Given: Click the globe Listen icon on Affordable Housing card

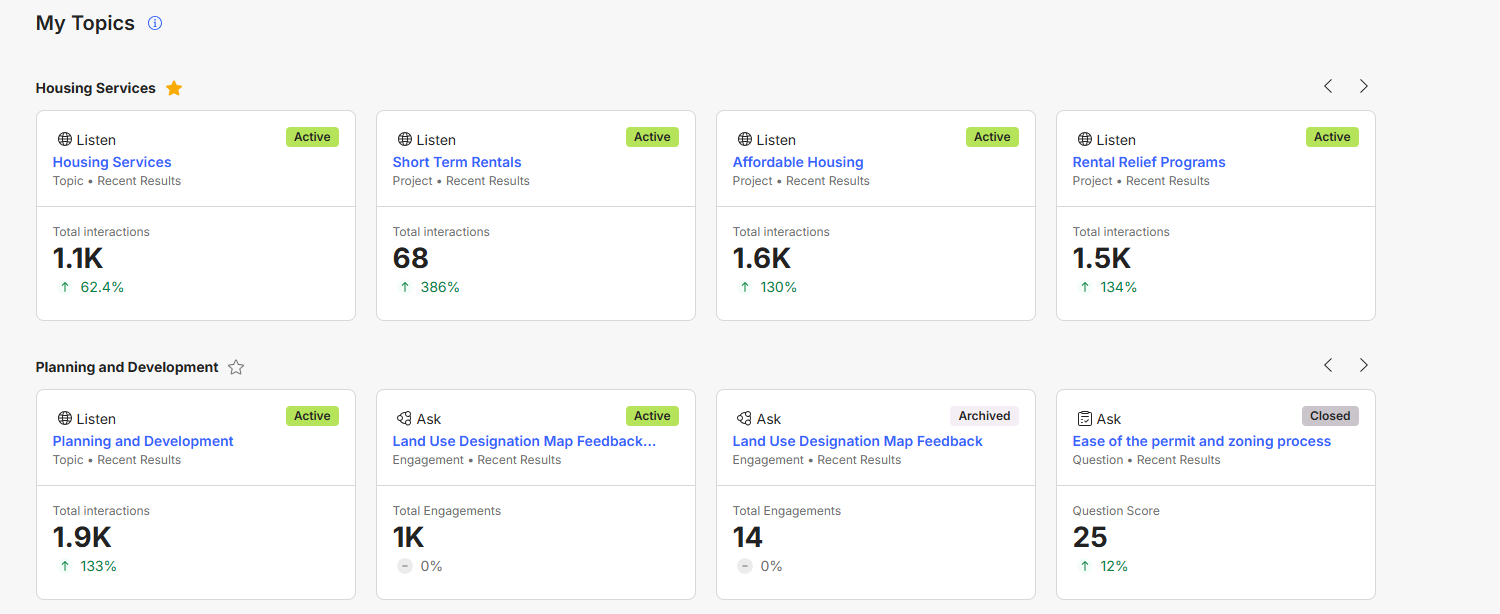Looking at the screenshot, I should coord(744,140).
